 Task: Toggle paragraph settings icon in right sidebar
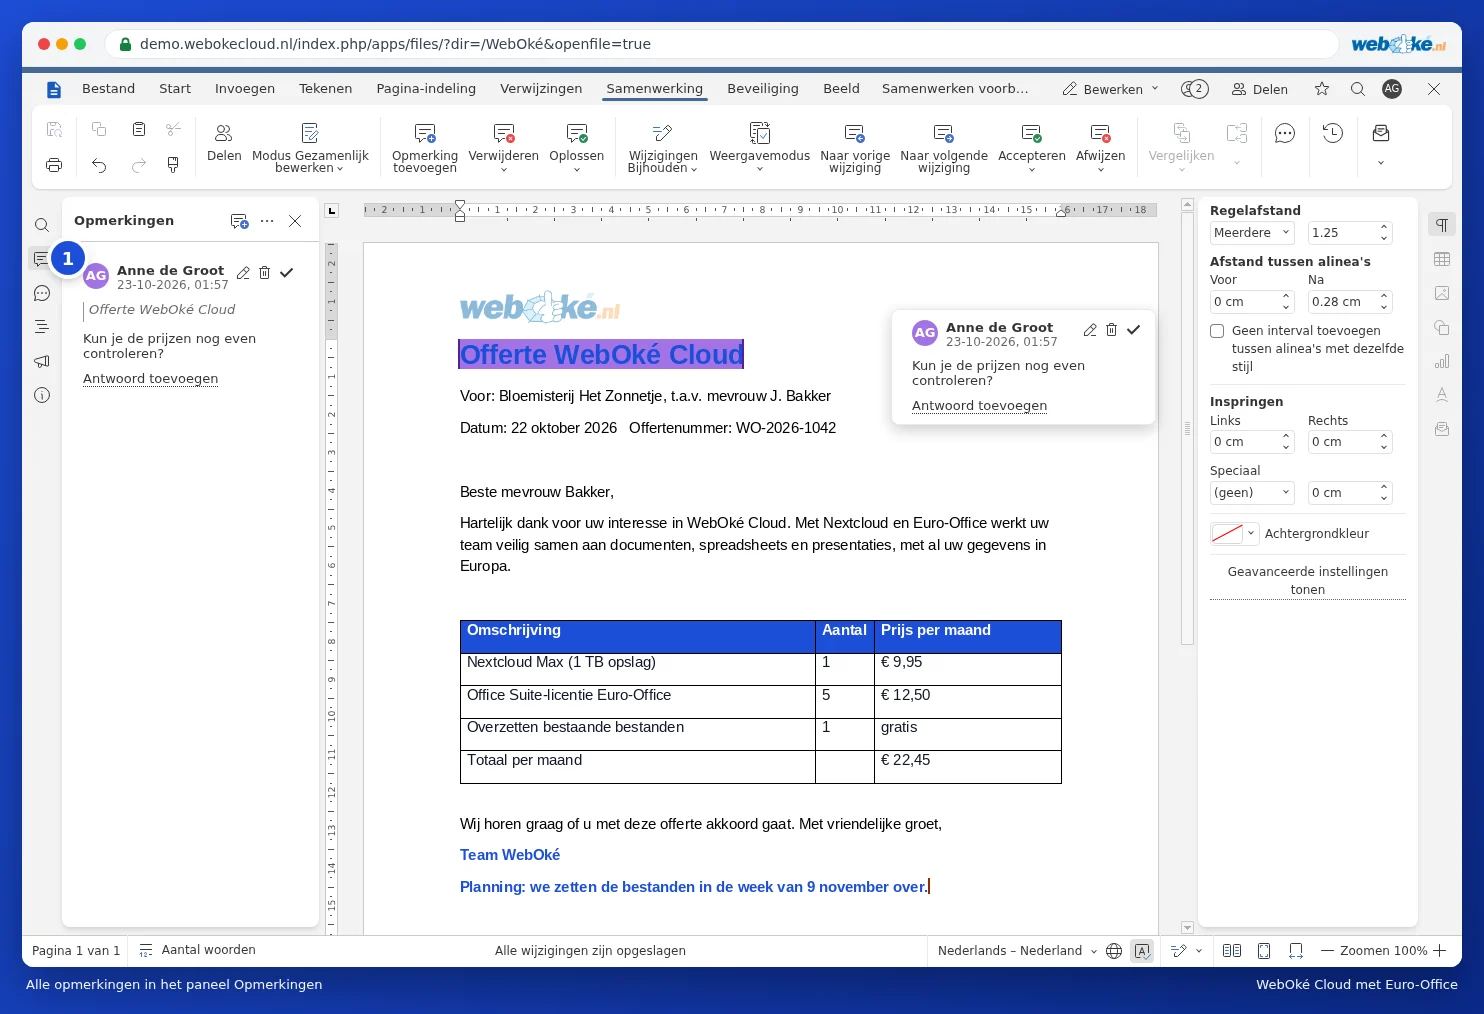pos(1442,225)
